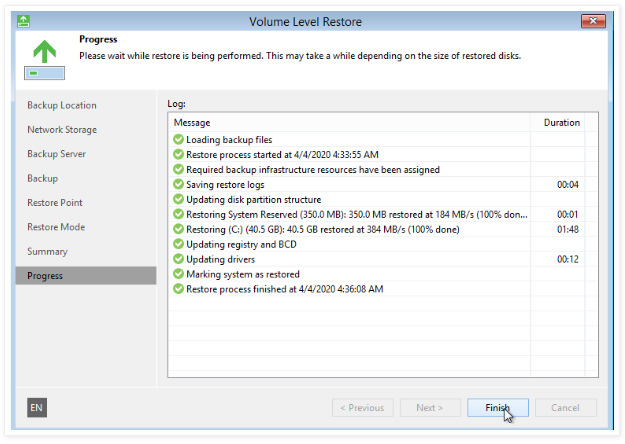Open the Network Storage step

pos(62,130)
